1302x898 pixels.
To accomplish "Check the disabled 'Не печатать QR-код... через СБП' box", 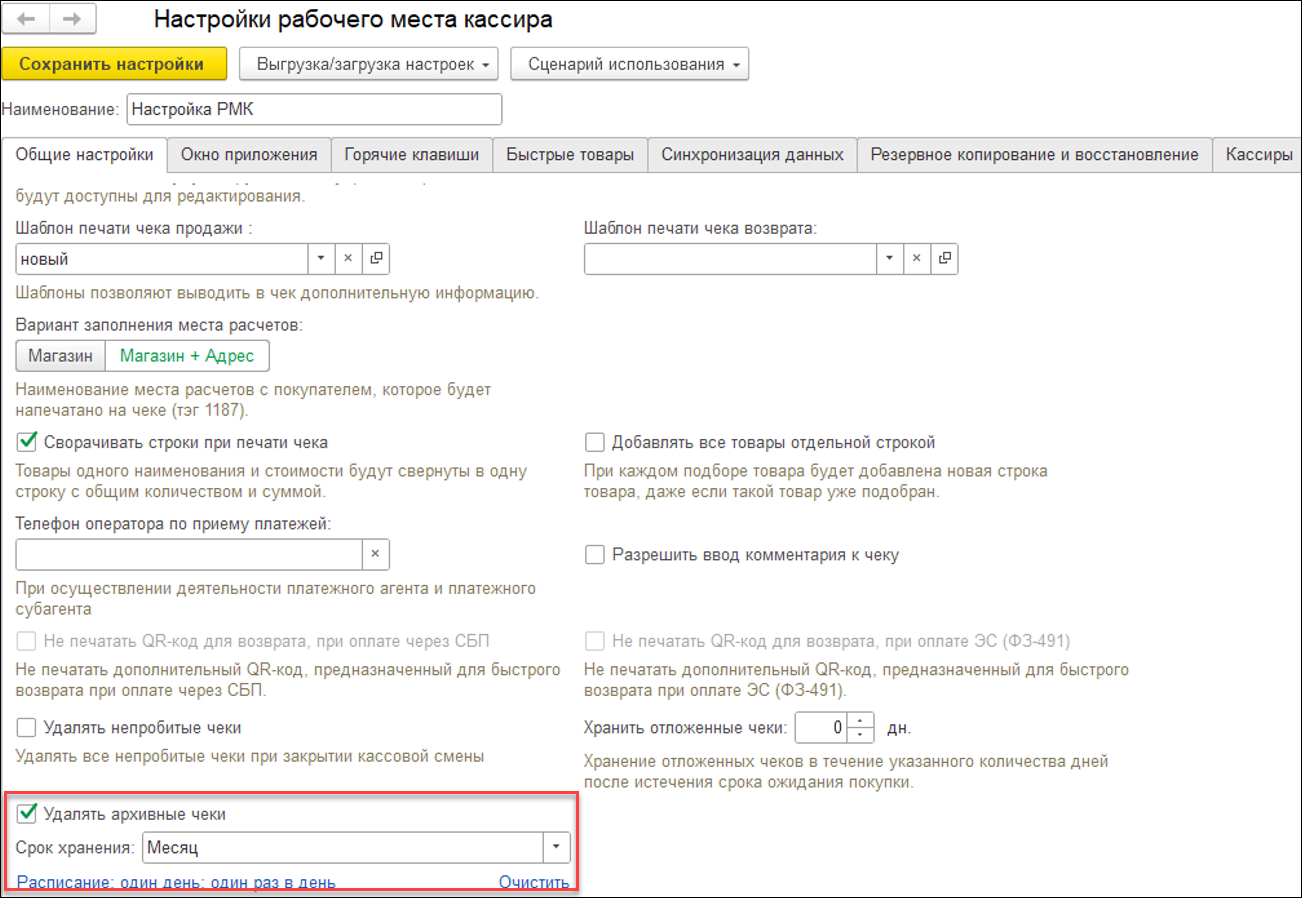I will pyautogui.click(x=28, y=641).
